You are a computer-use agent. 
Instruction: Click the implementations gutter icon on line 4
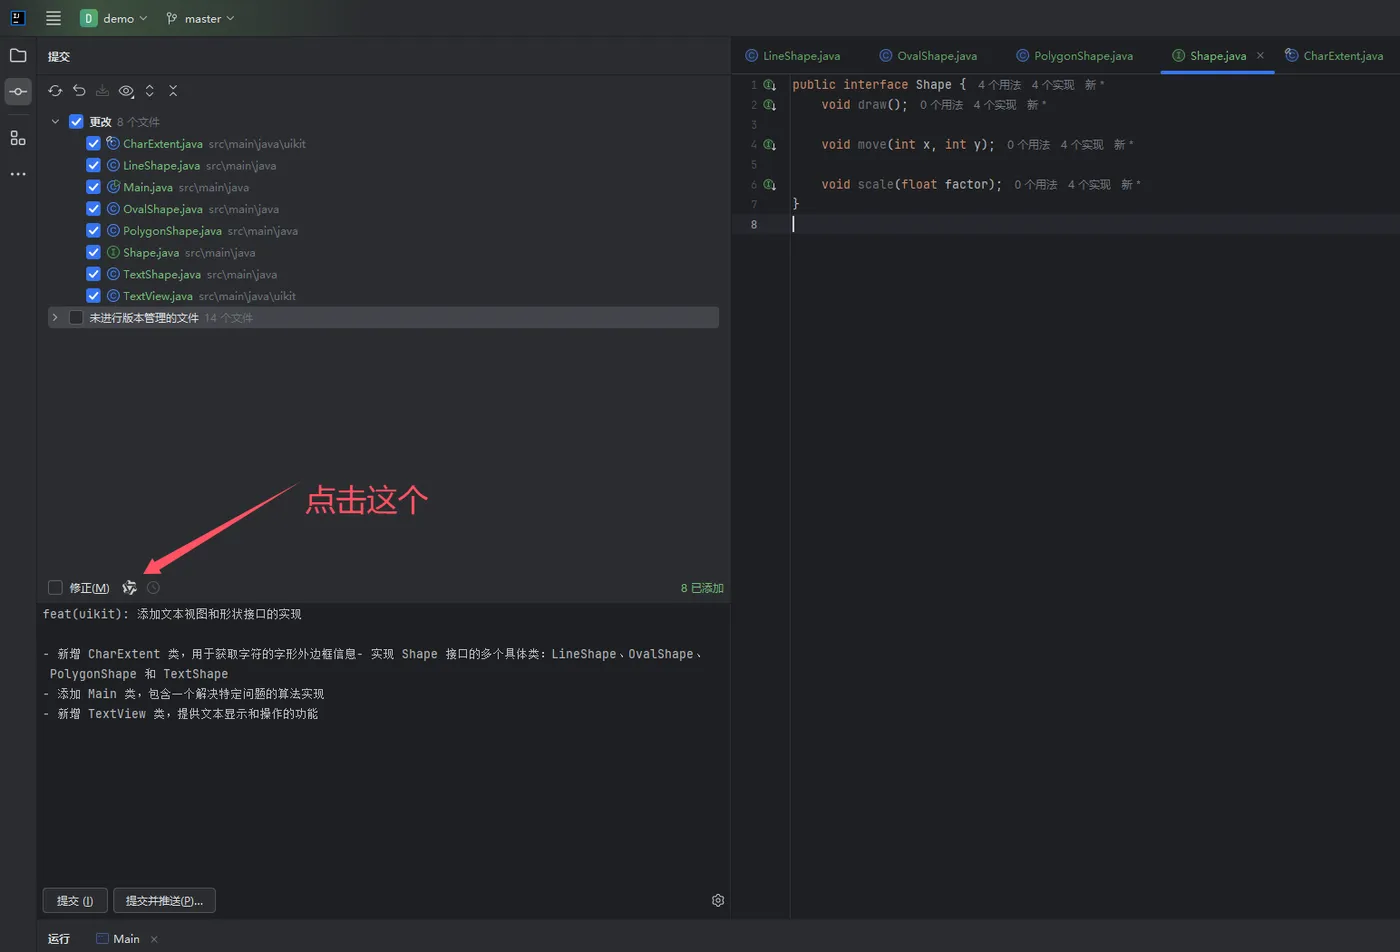(x=770, y=145)
